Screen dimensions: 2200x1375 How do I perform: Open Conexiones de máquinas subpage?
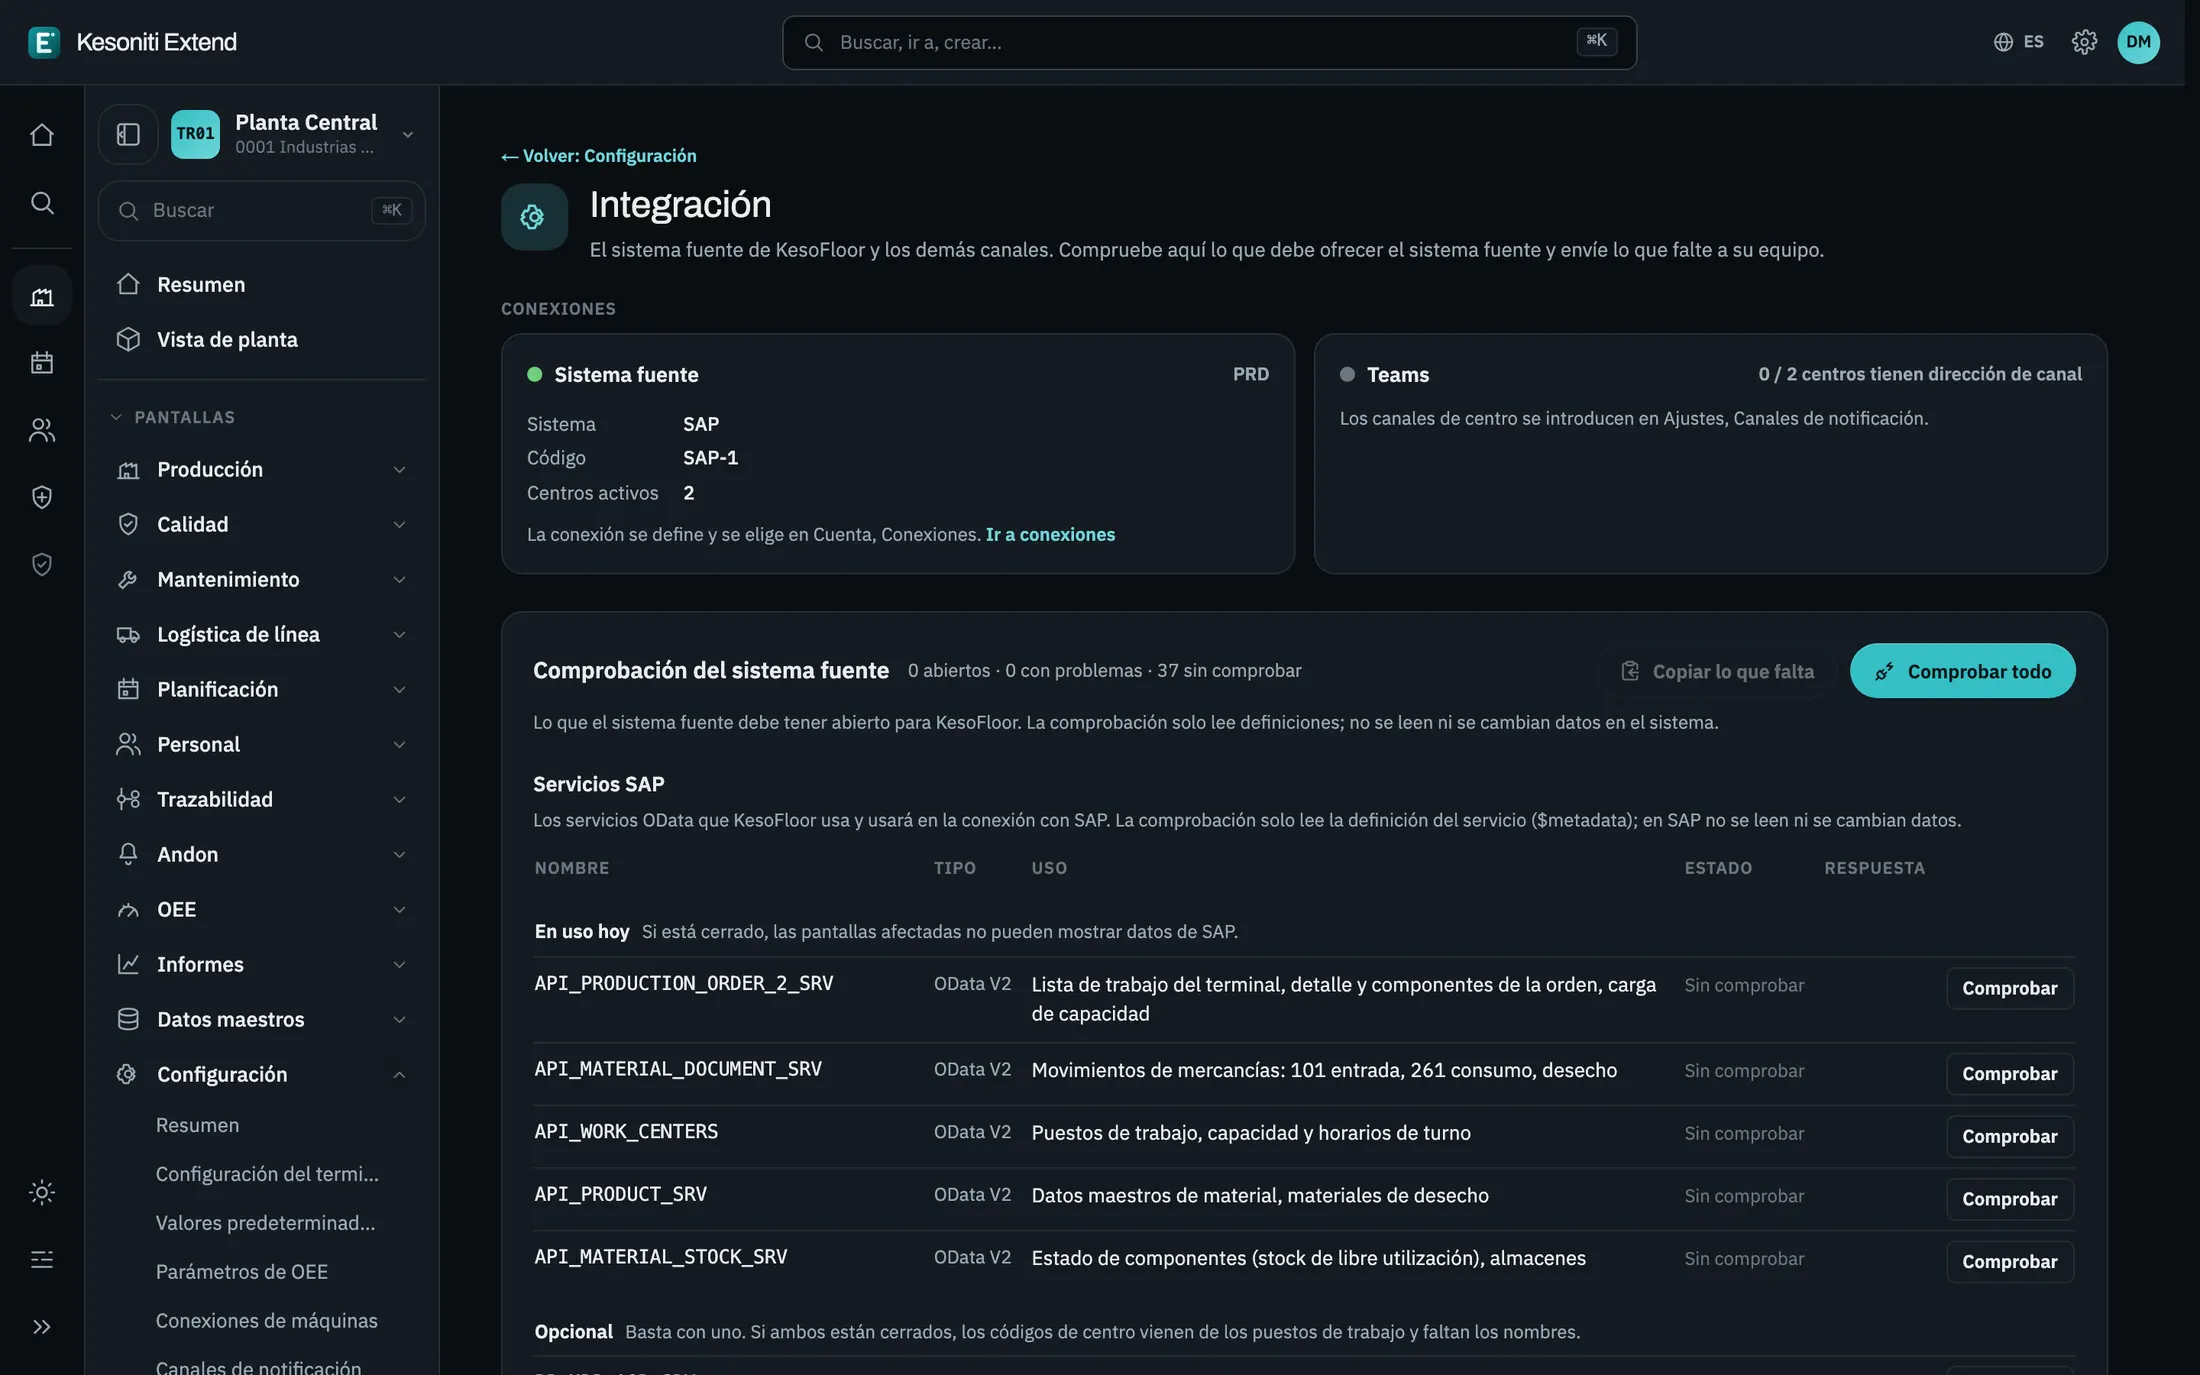(x=266, y=1321)
